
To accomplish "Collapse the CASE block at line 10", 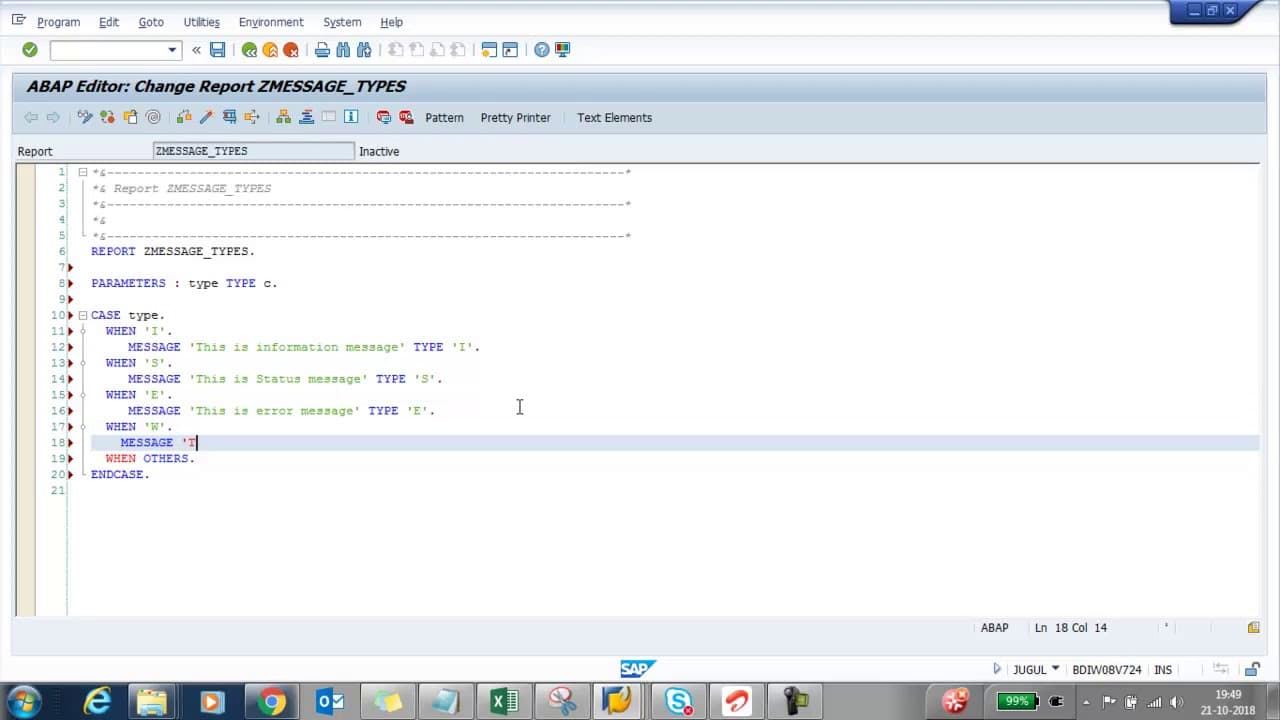I will [83, 315].
